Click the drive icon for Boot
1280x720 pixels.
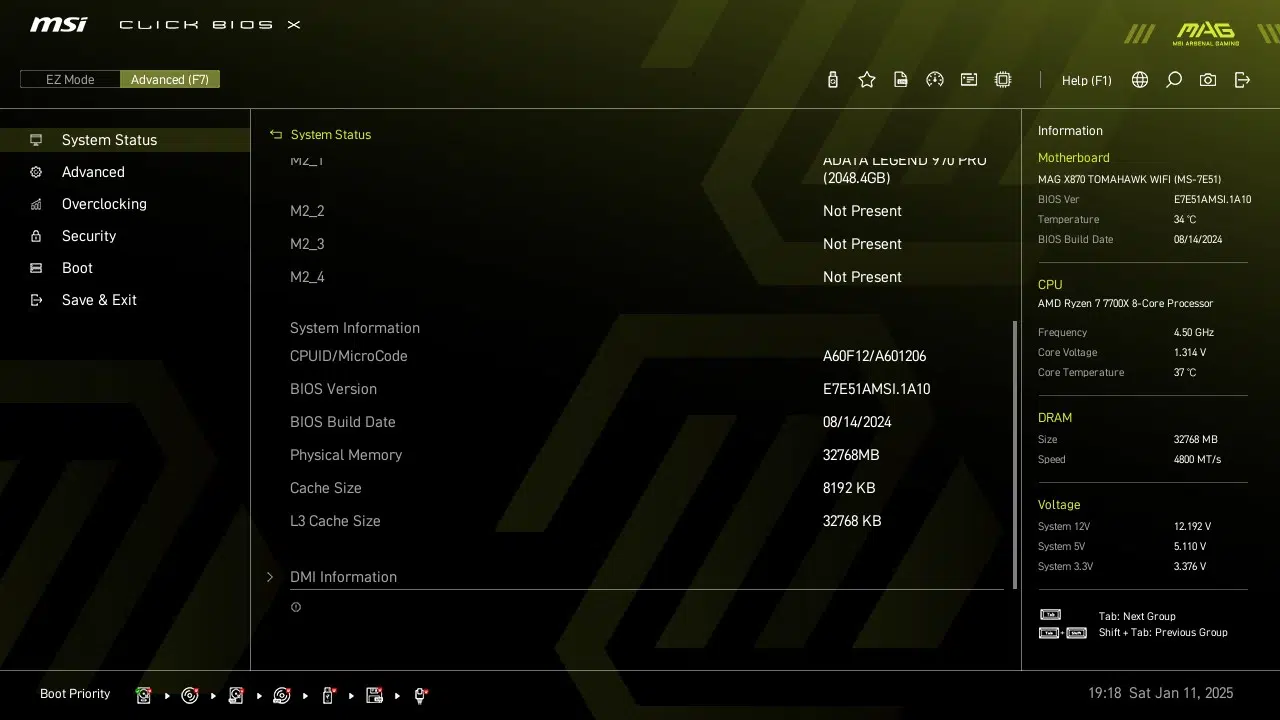click(x=36, y=268)
